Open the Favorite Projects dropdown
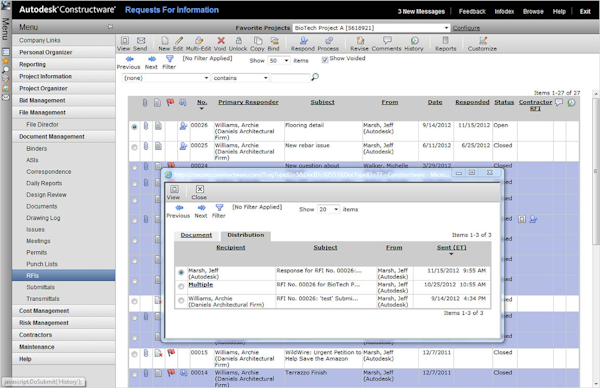This screenshot has height=388, width=600. tap(371, 28)
